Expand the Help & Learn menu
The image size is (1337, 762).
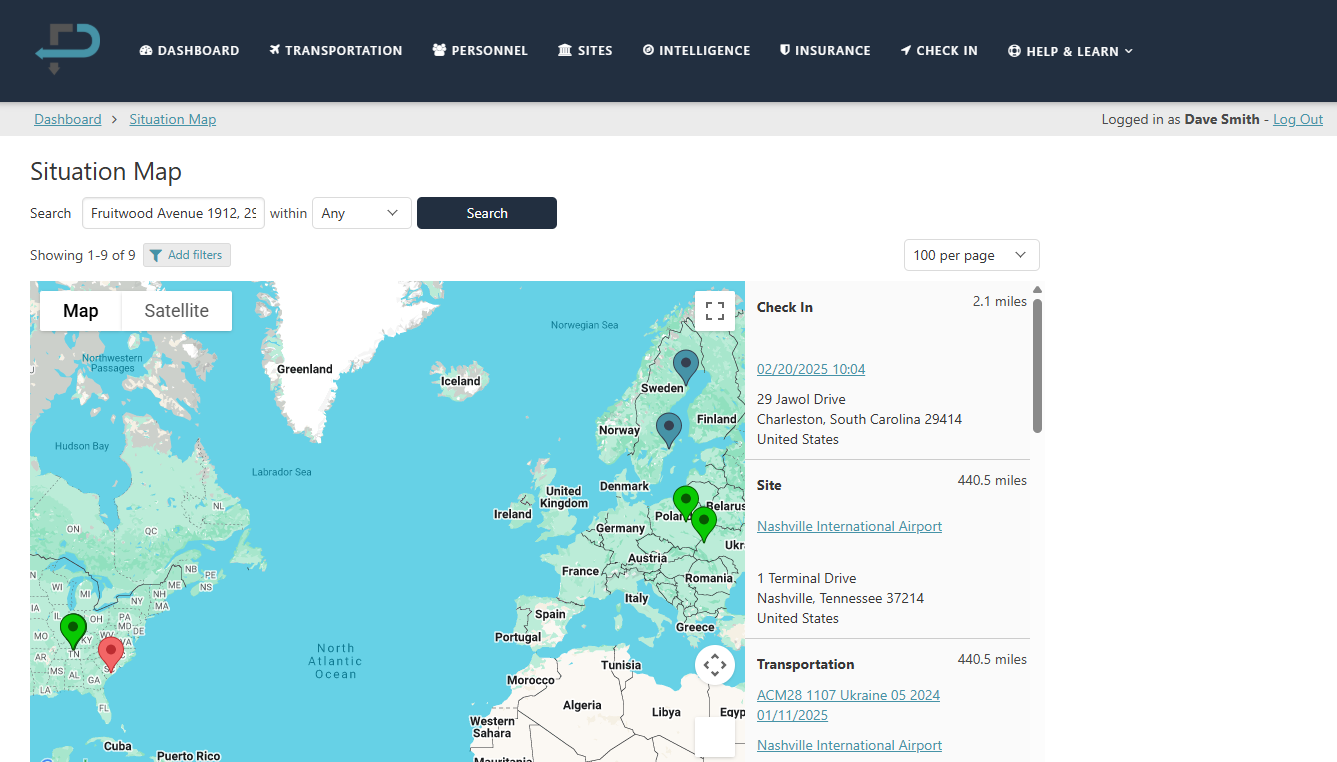point(1070,51)
